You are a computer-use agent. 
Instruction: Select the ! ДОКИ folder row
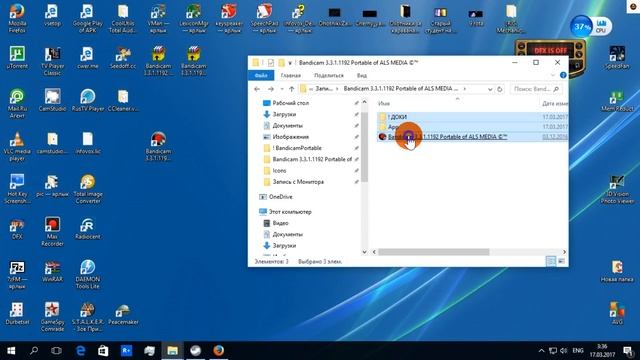coord(472,117)
